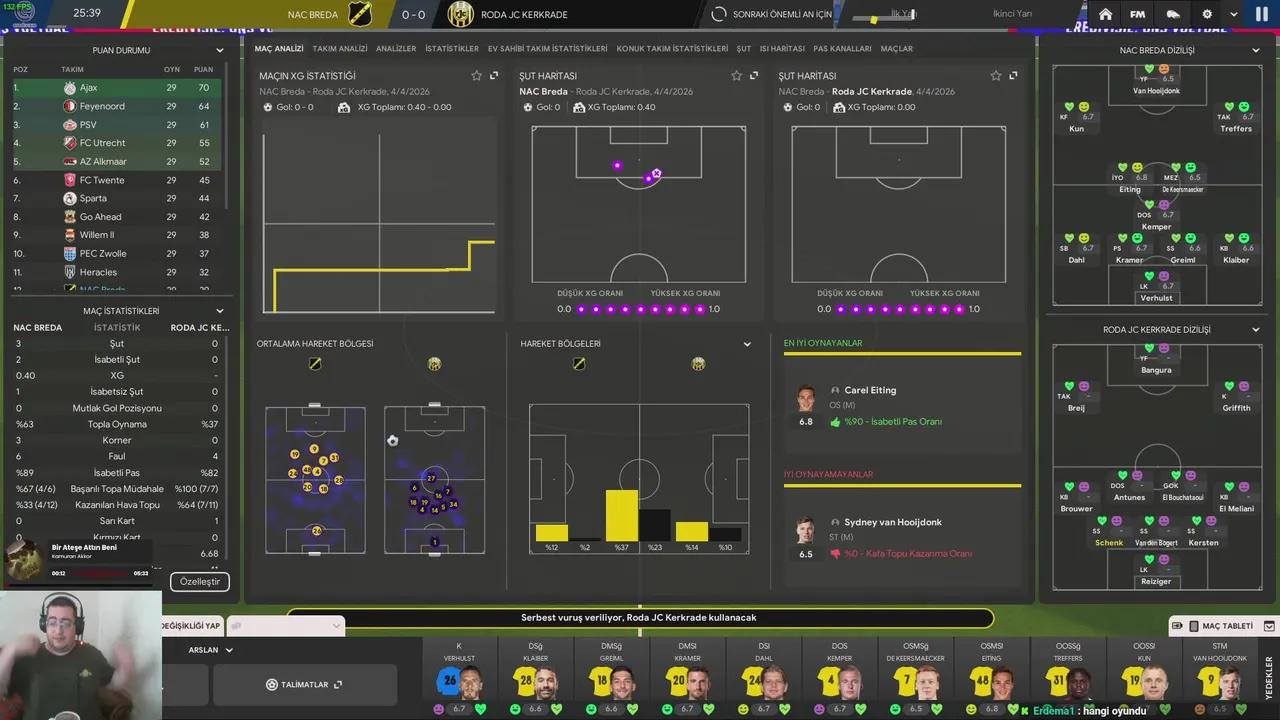
Task: Open the settings gear icon
Action: pos(1207,14)
